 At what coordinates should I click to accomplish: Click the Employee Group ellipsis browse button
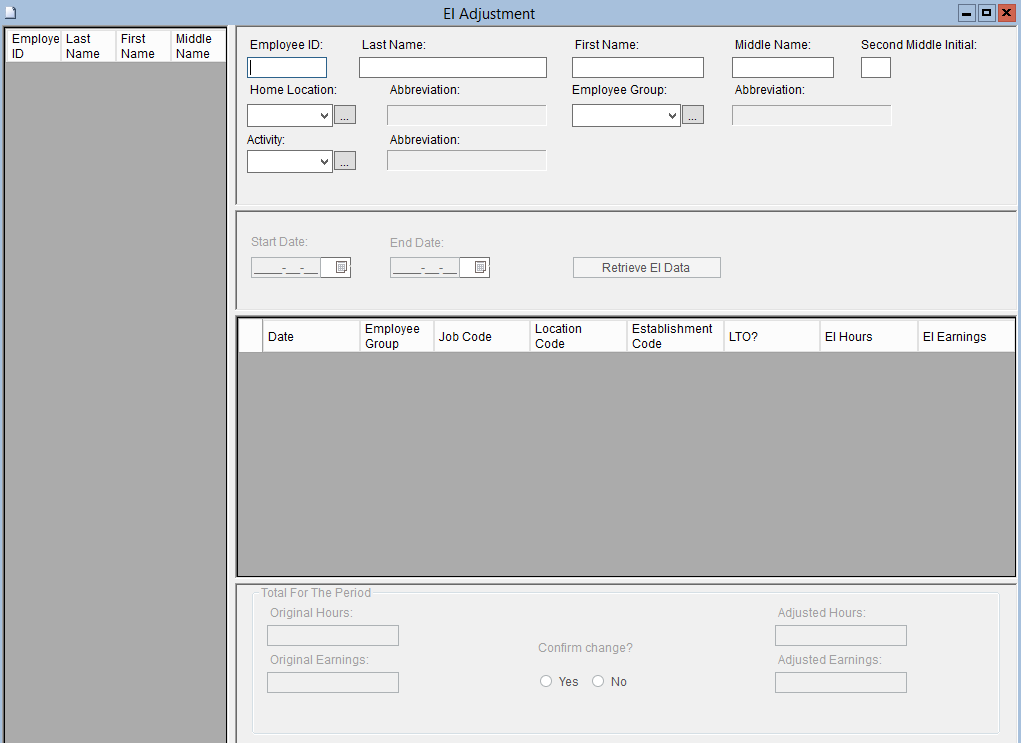coord(693,116)
